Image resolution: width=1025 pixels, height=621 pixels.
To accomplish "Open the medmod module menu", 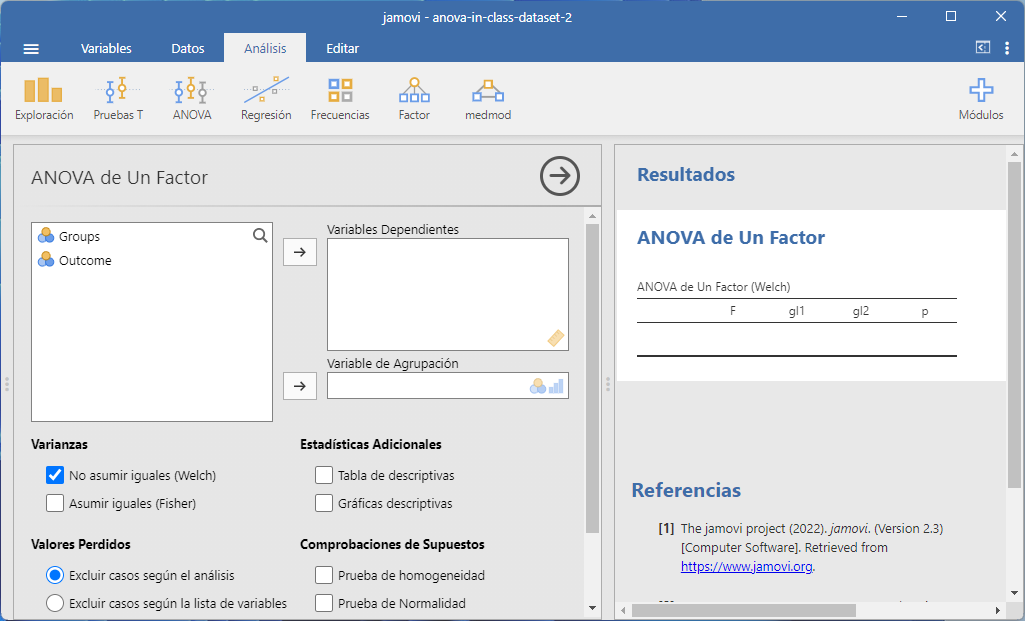I will [488, 99].
